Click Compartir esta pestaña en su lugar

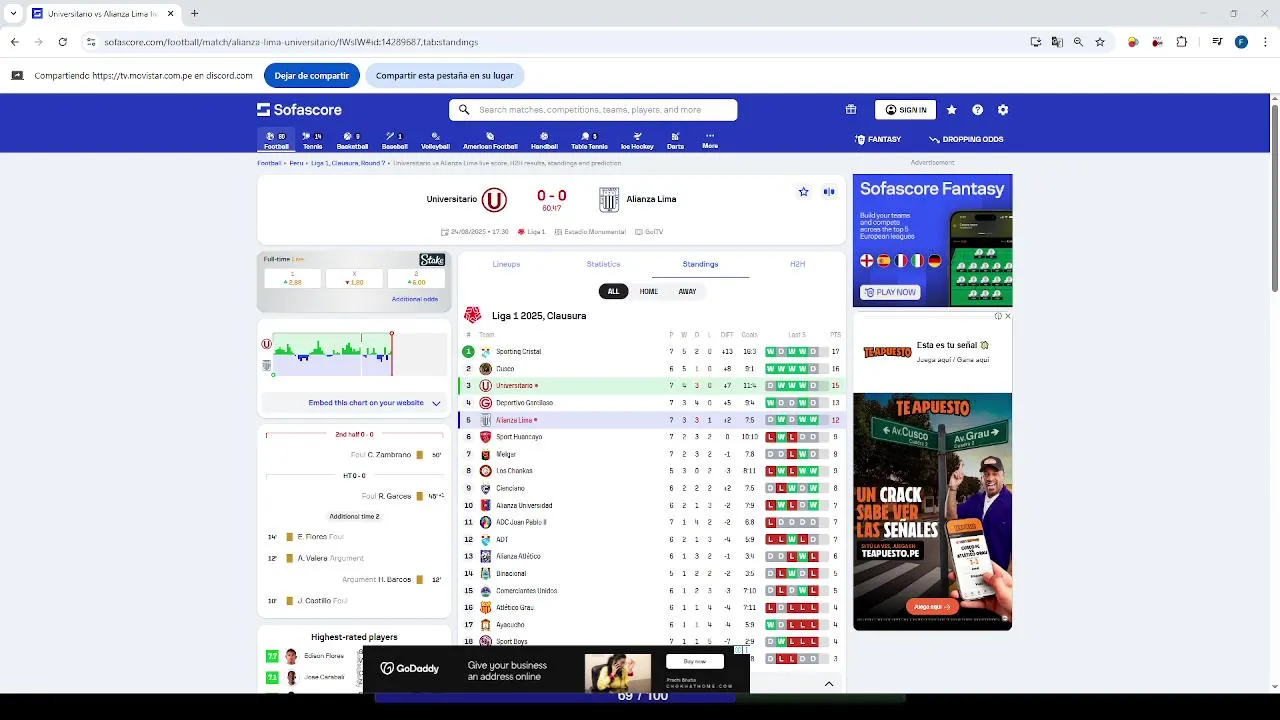pos(444,75)
